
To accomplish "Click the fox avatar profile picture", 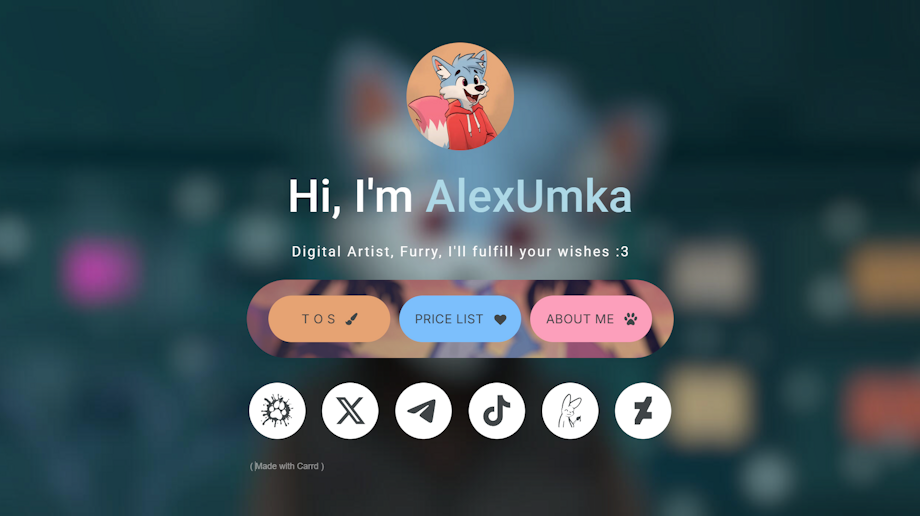I will coord(460,96).
